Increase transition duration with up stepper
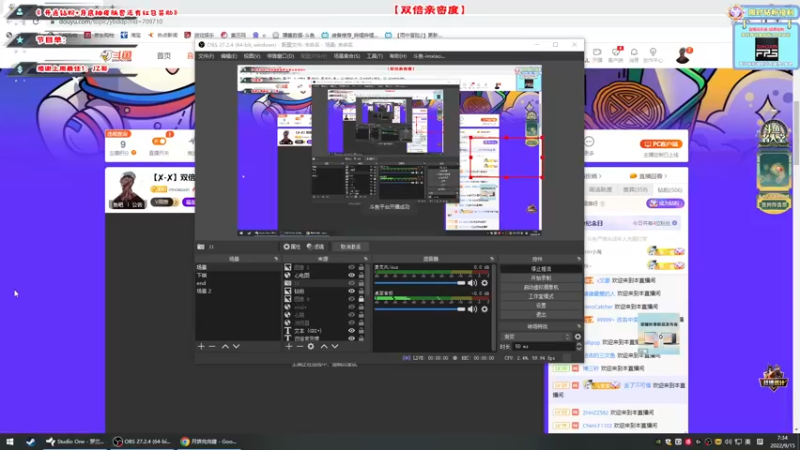800x450 pixels. click(579, 344)
